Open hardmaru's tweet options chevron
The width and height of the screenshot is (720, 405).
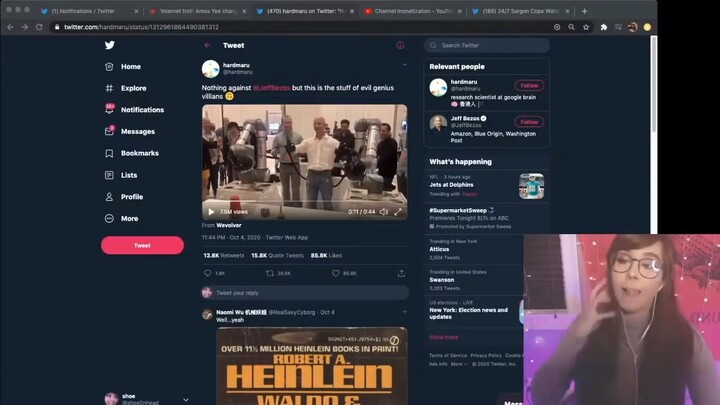point(405,65)
